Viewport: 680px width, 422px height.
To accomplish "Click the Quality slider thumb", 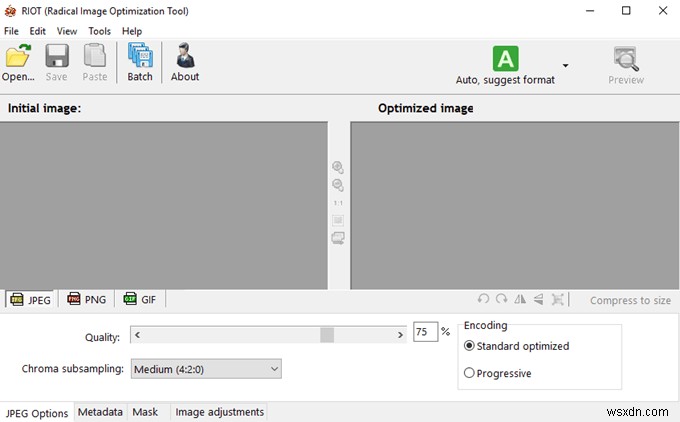I will pos(327,335).
